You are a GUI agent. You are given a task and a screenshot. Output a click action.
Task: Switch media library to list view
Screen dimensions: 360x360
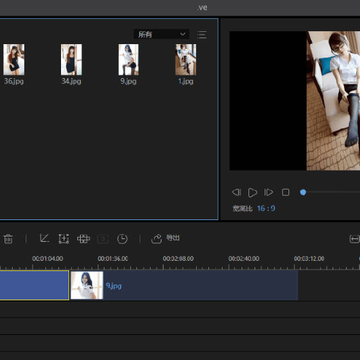point(202,34)
